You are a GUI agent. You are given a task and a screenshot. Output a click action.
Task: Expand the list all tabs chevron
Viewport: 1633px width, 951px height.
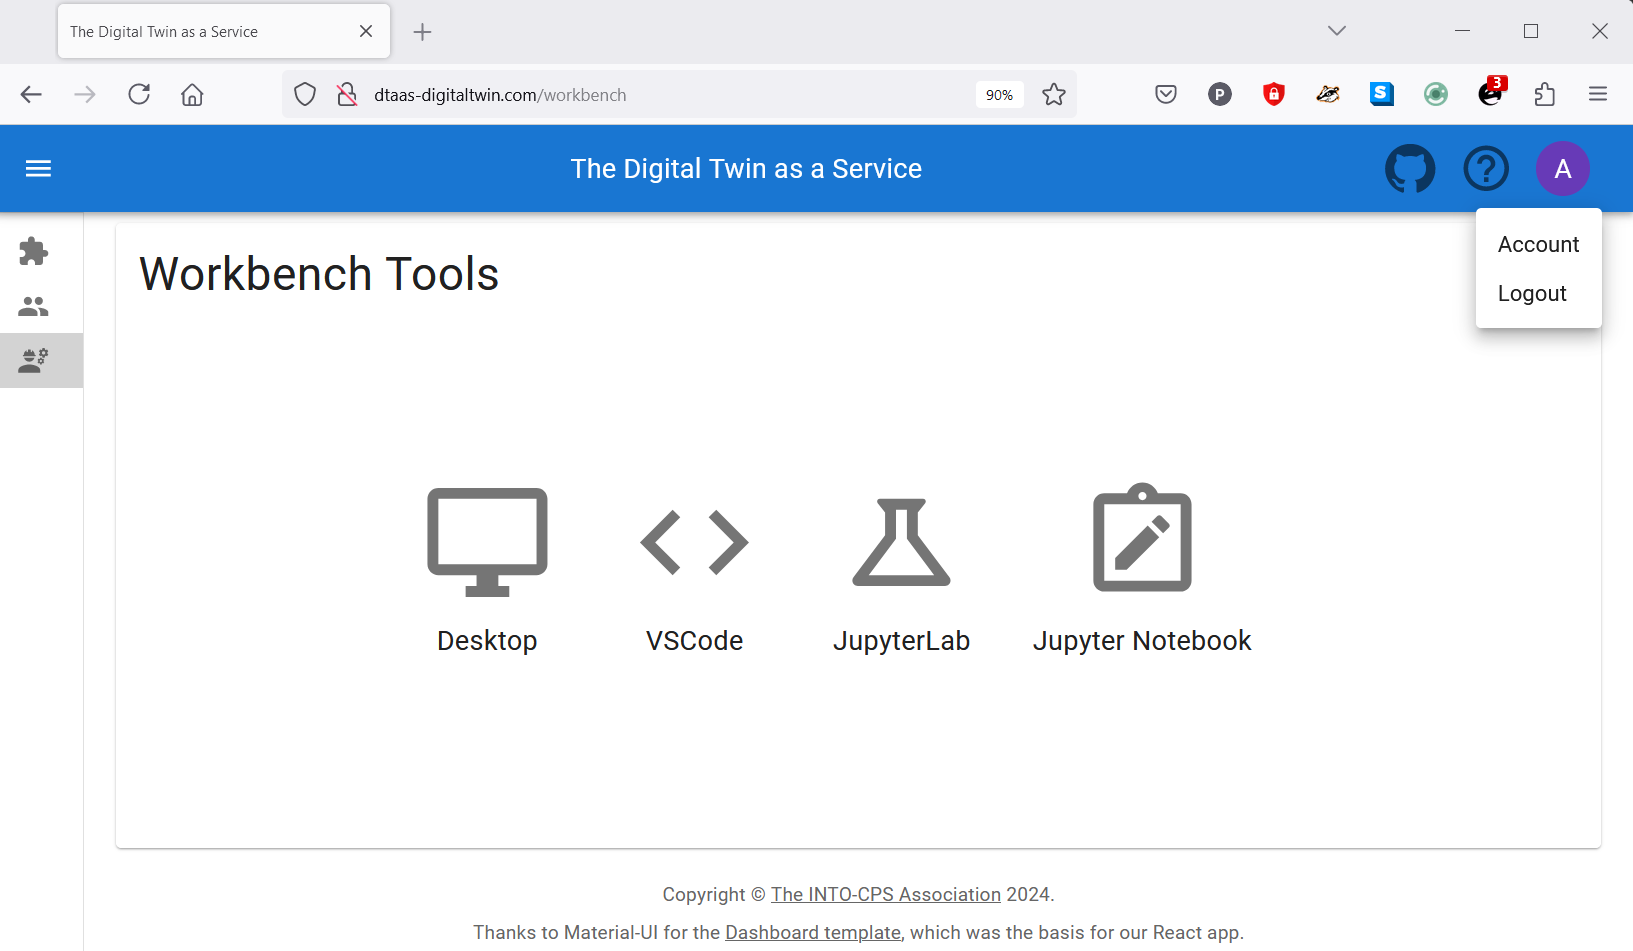[x=1337, y=31]
